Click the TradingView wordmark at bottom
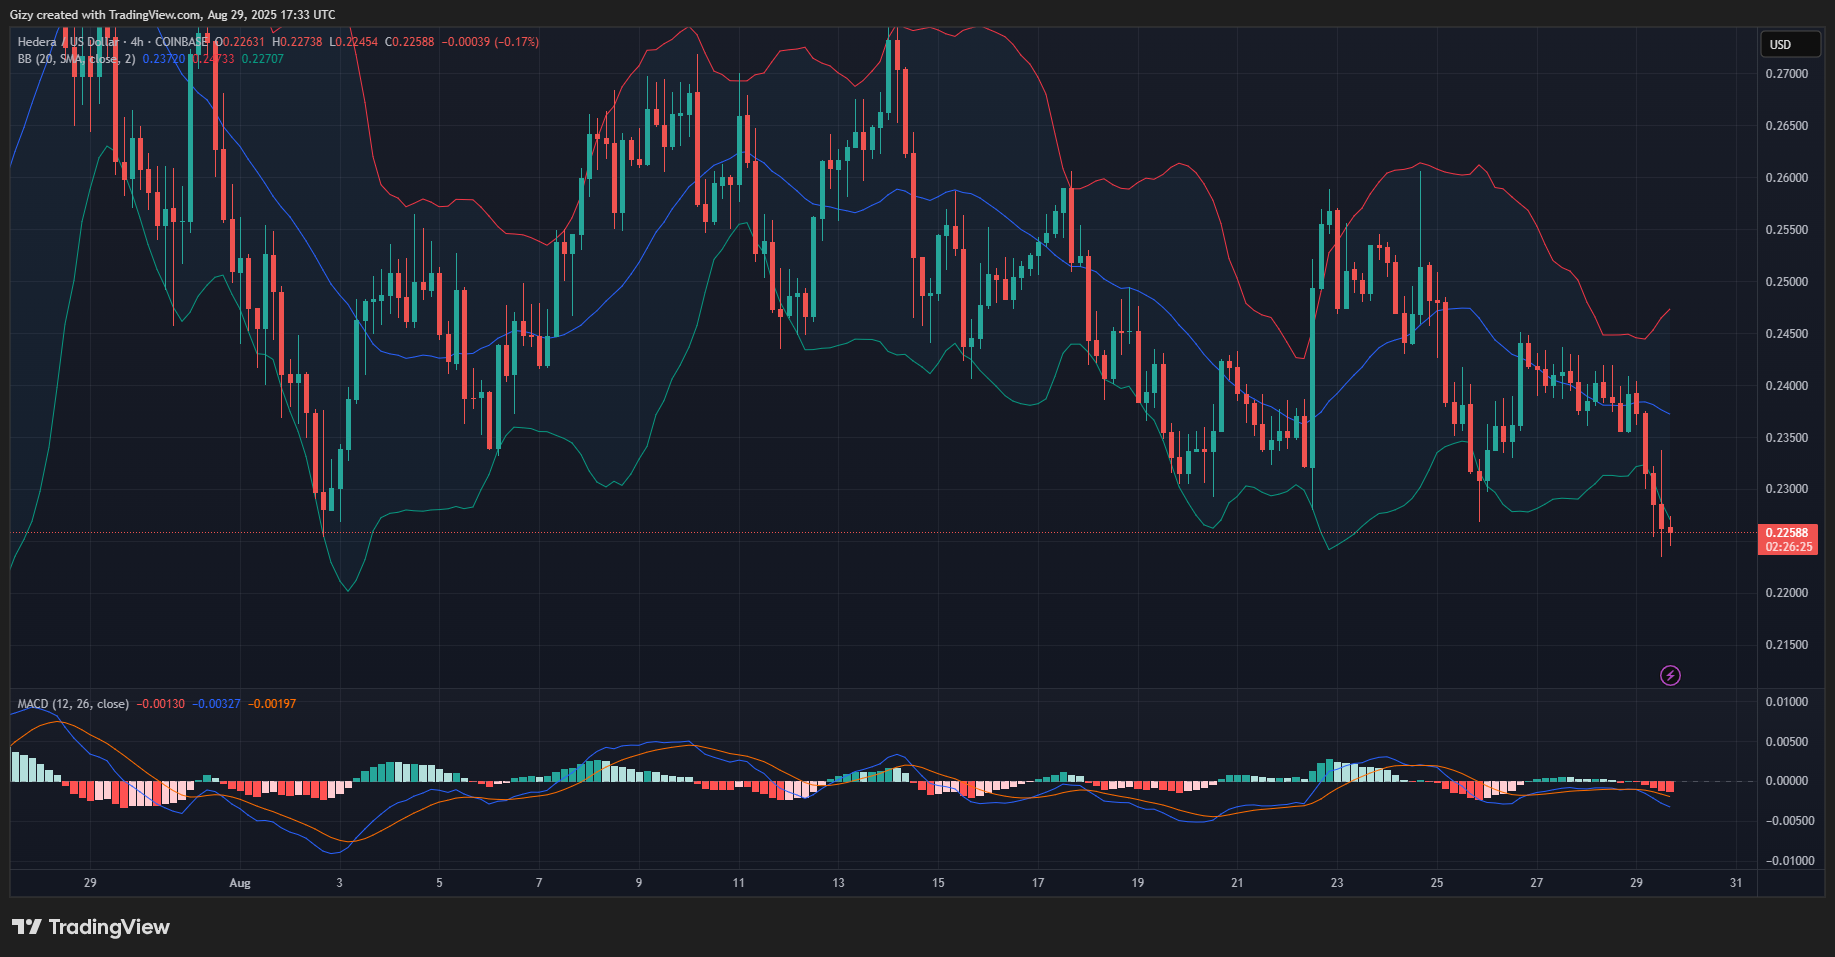The width and height of the screenshot is (1835, 957). pos(109,927)
